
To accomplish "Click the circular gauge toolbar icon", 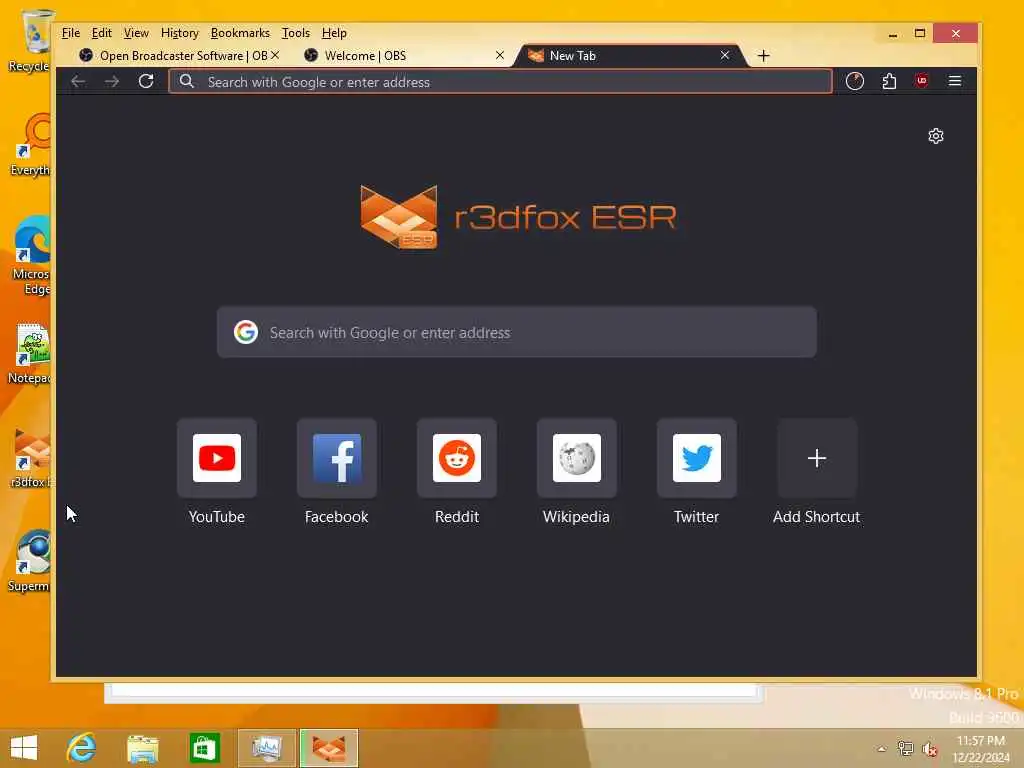I will 855,81.
